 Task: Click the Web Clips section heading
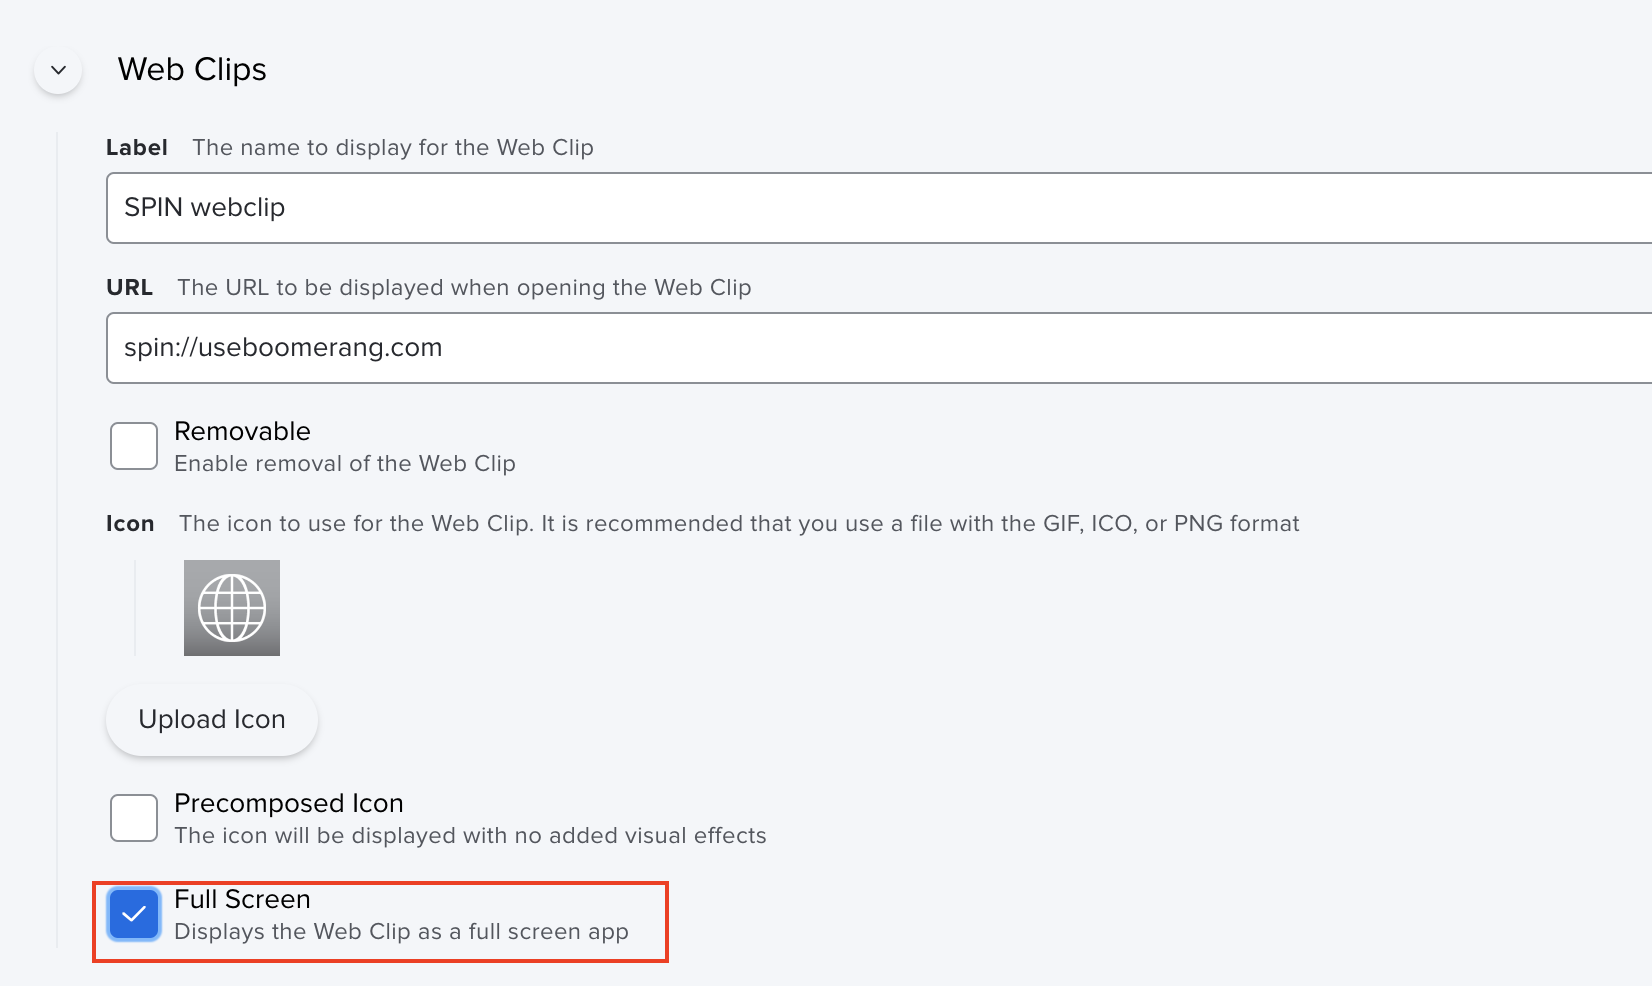192,70
